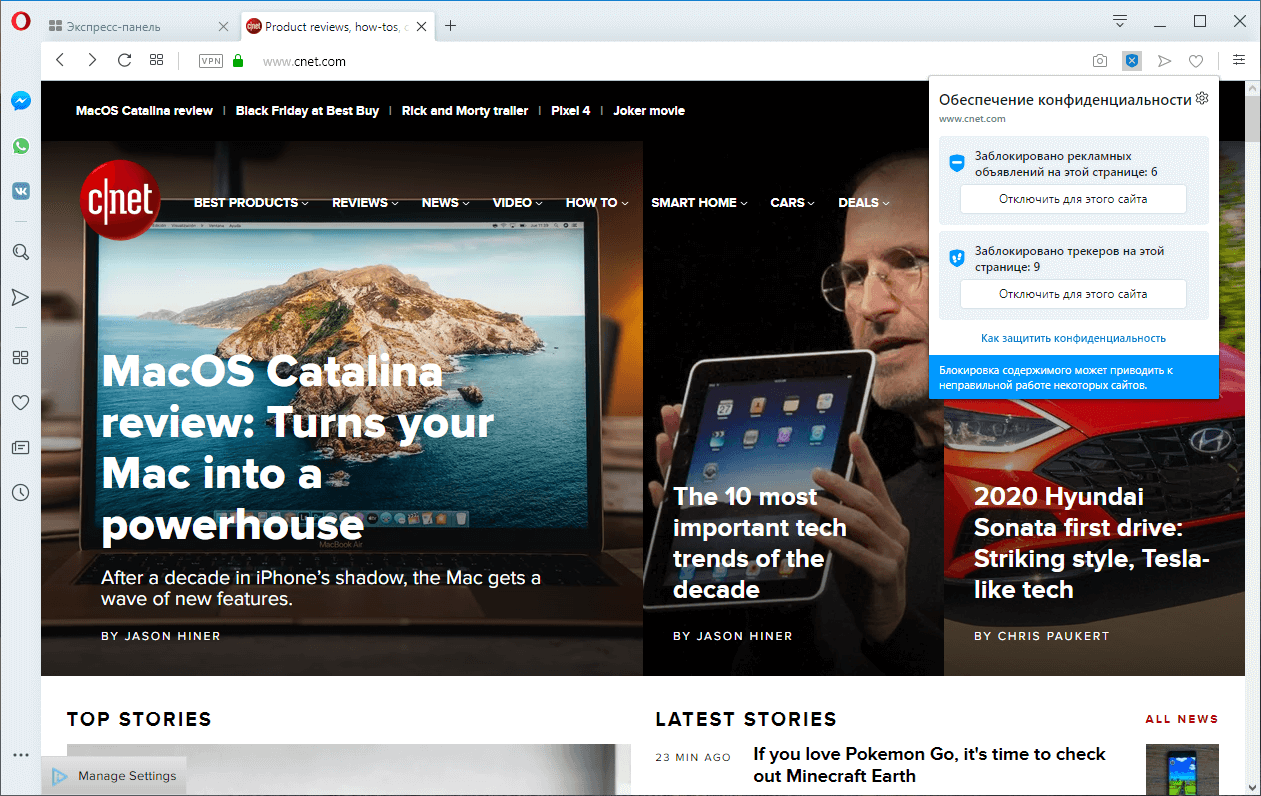
Task: Open Rick and Morty trailer link
Action: point(465,111)
